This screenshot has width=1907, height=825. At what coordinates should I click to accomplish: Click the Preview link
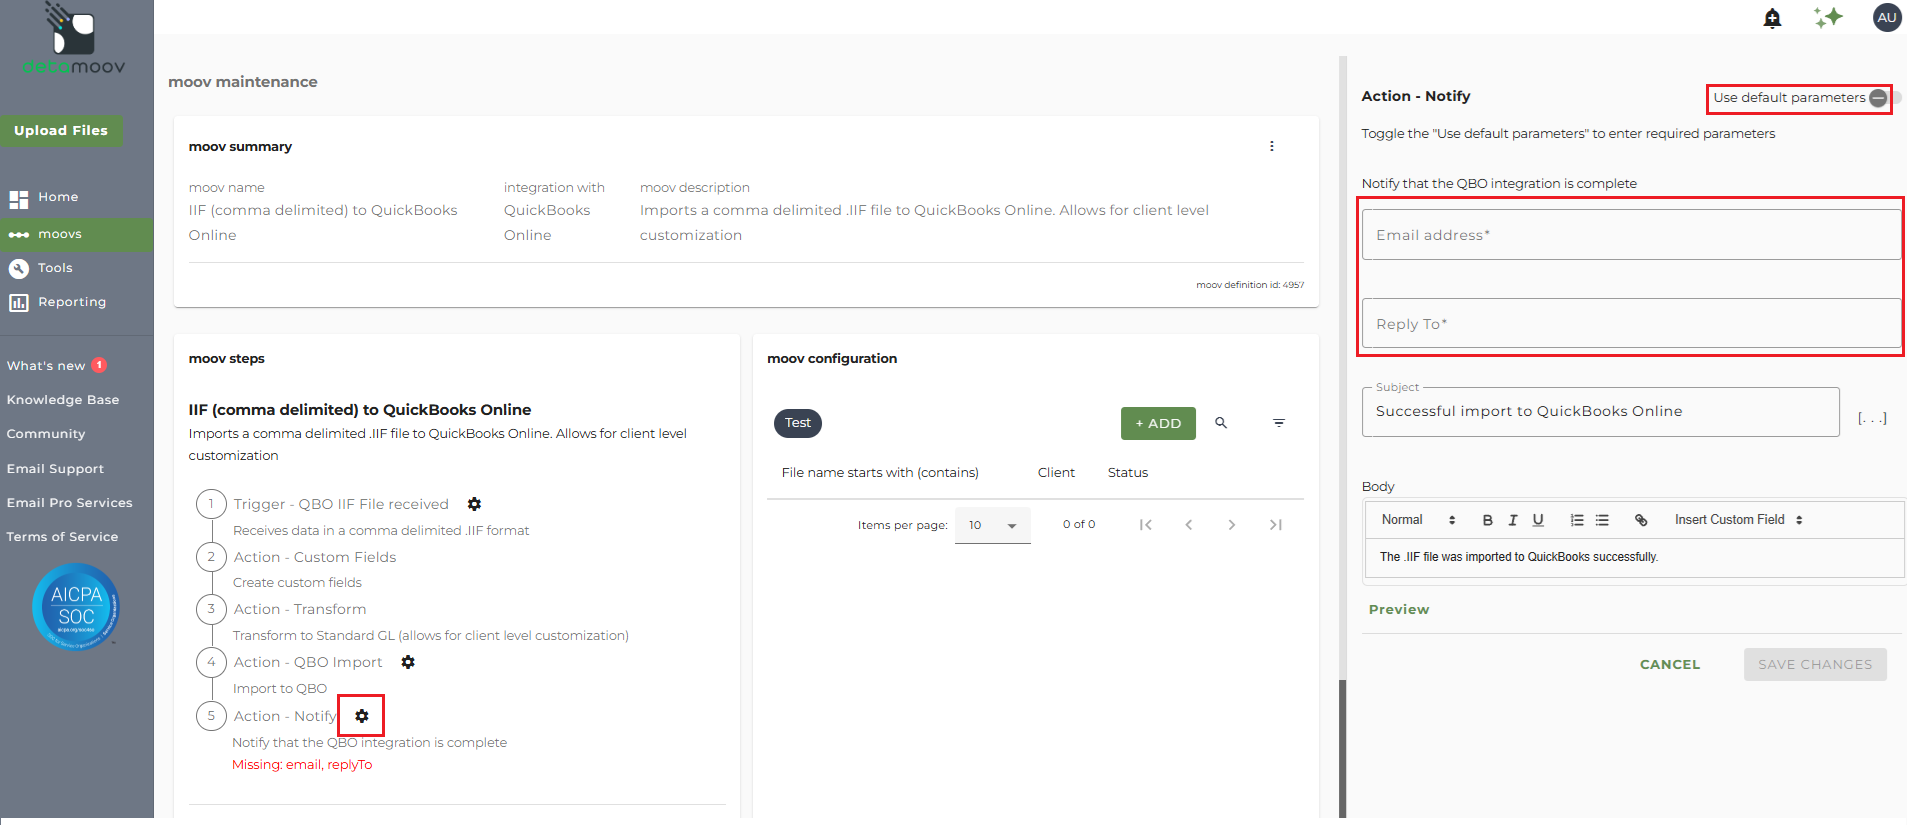click(x=1399, y=610)
